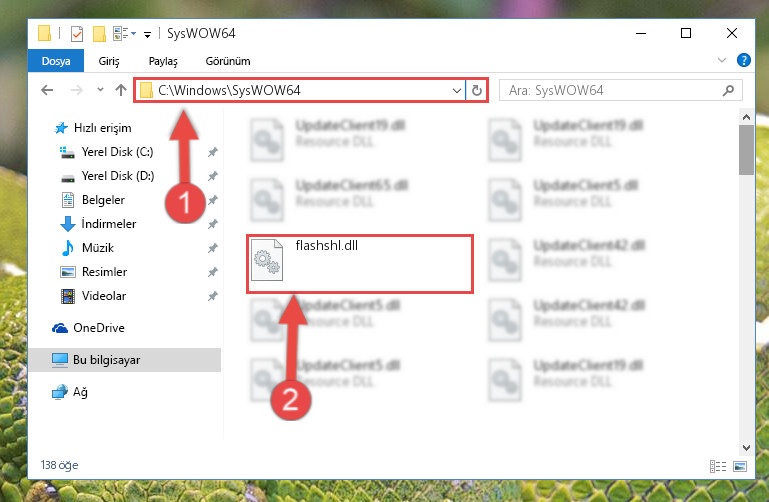Switch to the Görünüm tab
Image resolution: width=769 pixels, height=502 pixels.
[228, 61]
